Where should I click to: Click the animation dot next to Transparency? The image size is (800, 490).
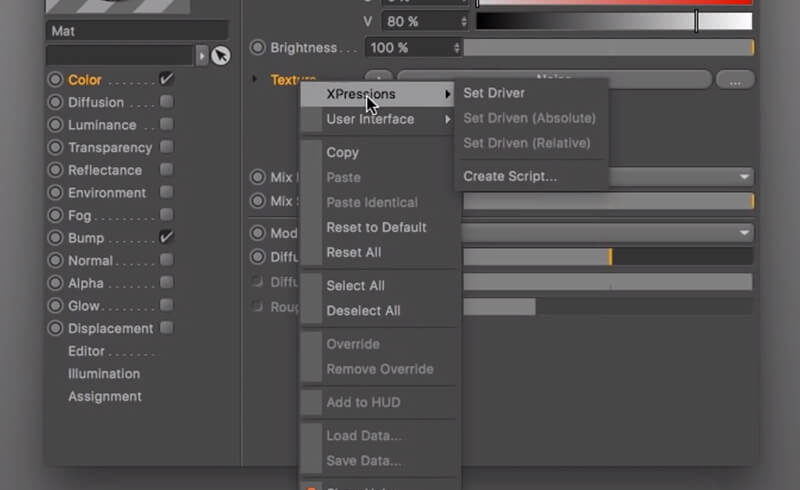(x=55, y=147)
